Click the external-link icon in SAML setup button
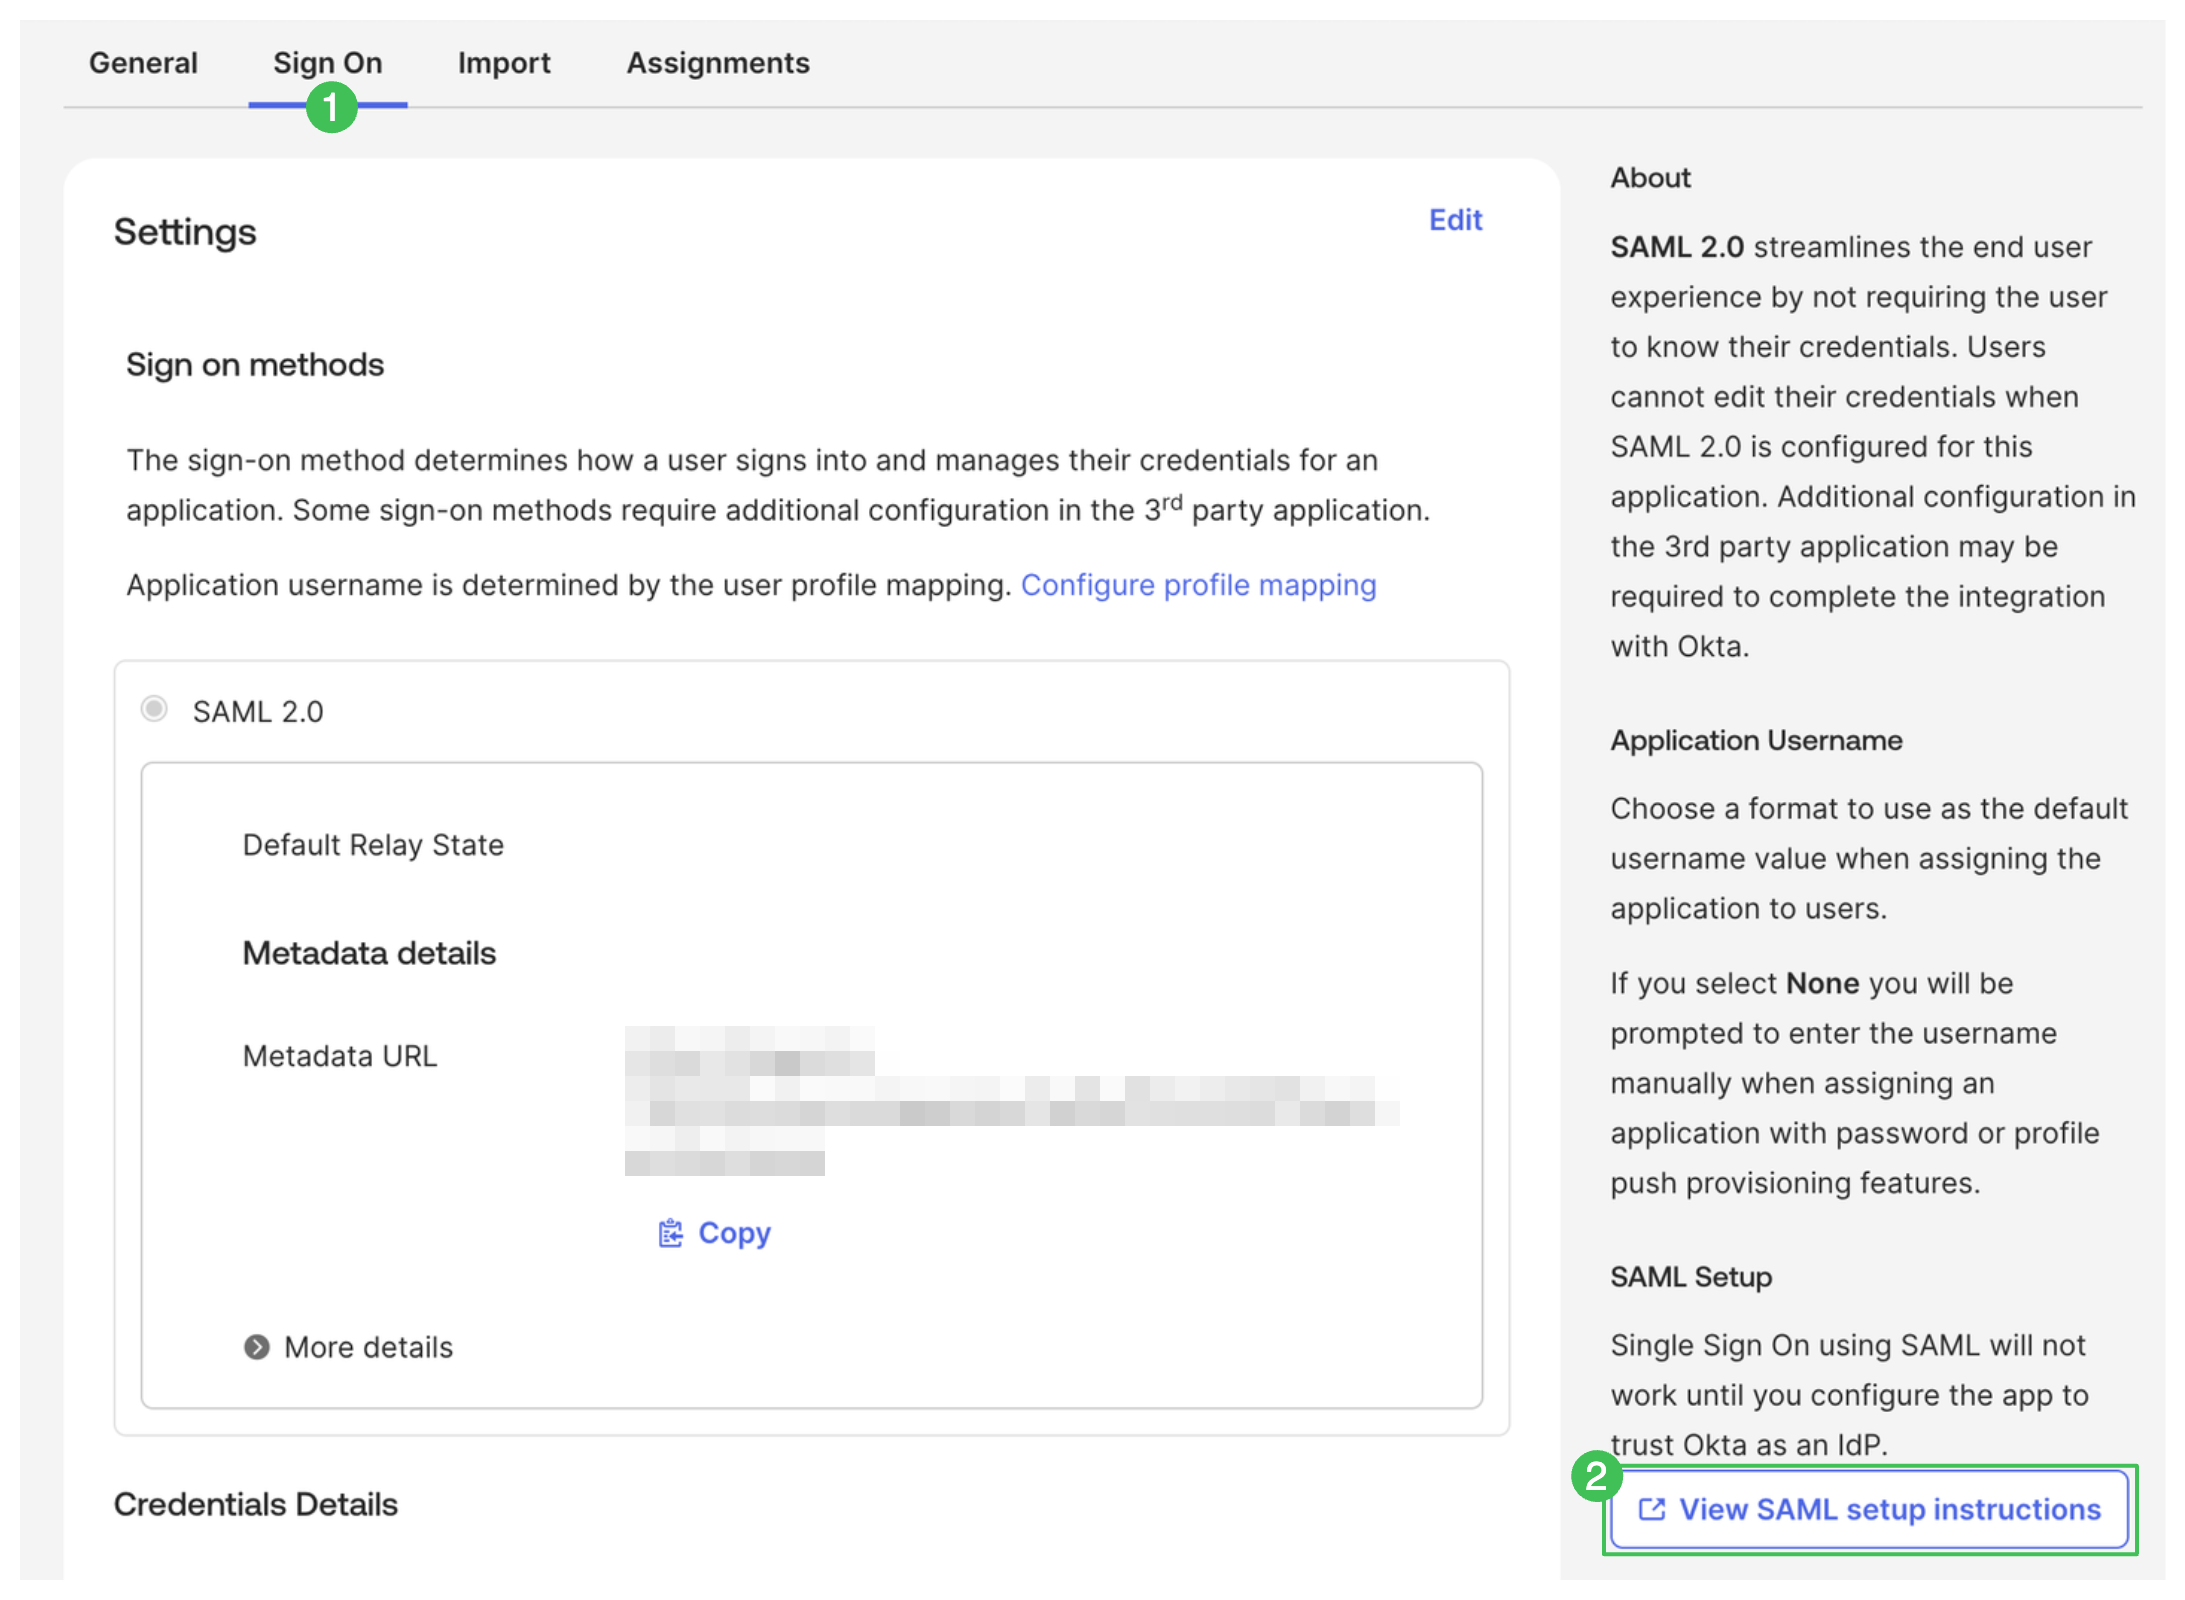 click(1653, 1510)
